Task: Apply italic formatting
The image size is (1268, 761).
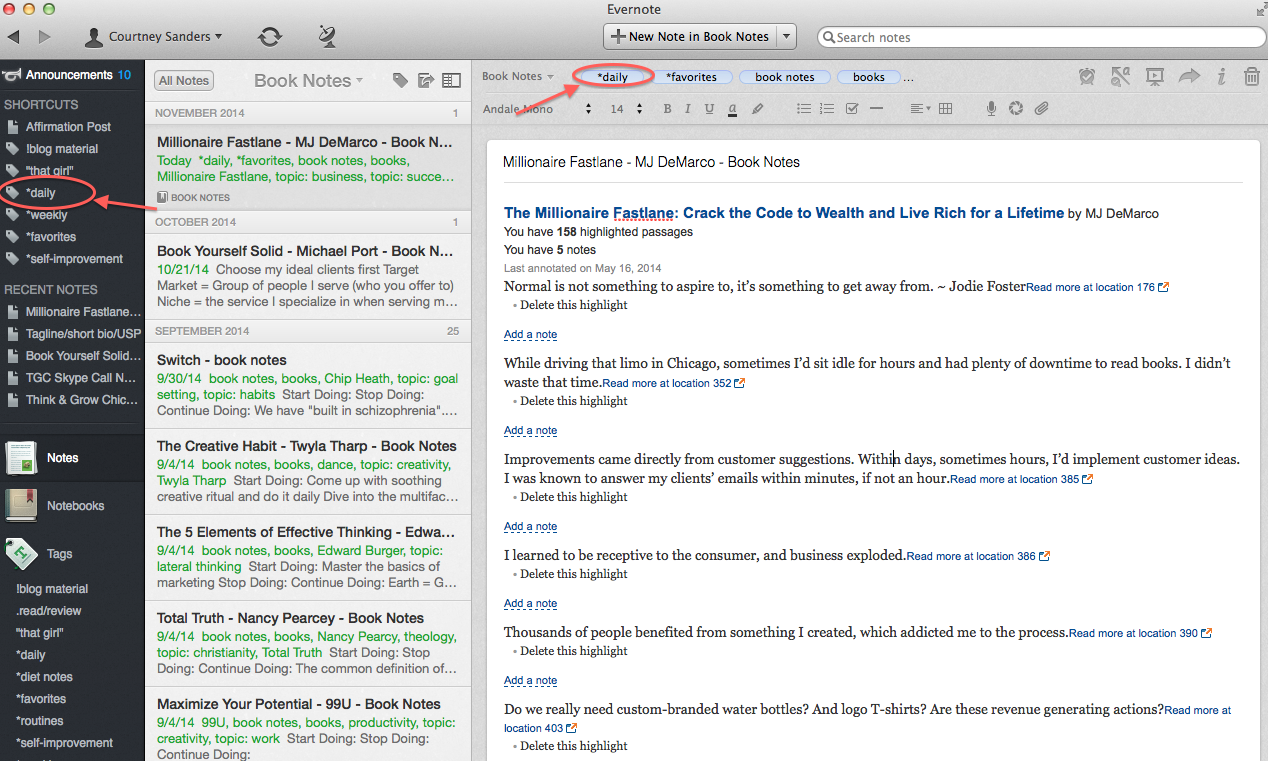Action: tap(688, 109)
